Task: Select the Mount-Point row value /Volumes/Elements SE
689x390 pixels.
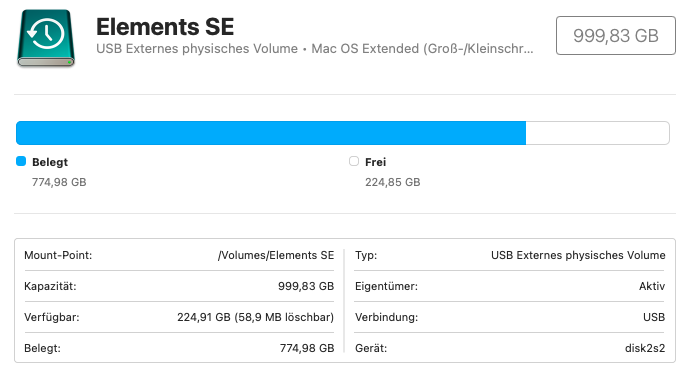Action: [276, 255]
